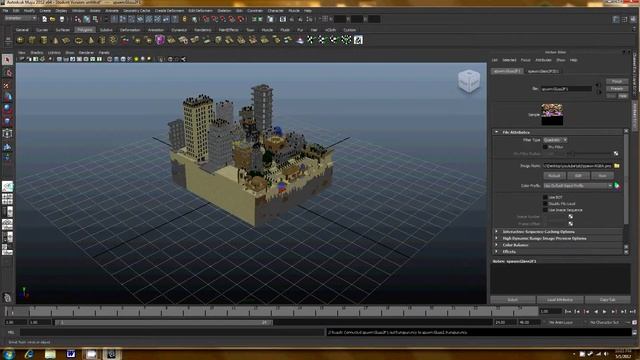Screen dimensions: 640x360
Task: Open the Render View window icon
Action: (282, 19)
